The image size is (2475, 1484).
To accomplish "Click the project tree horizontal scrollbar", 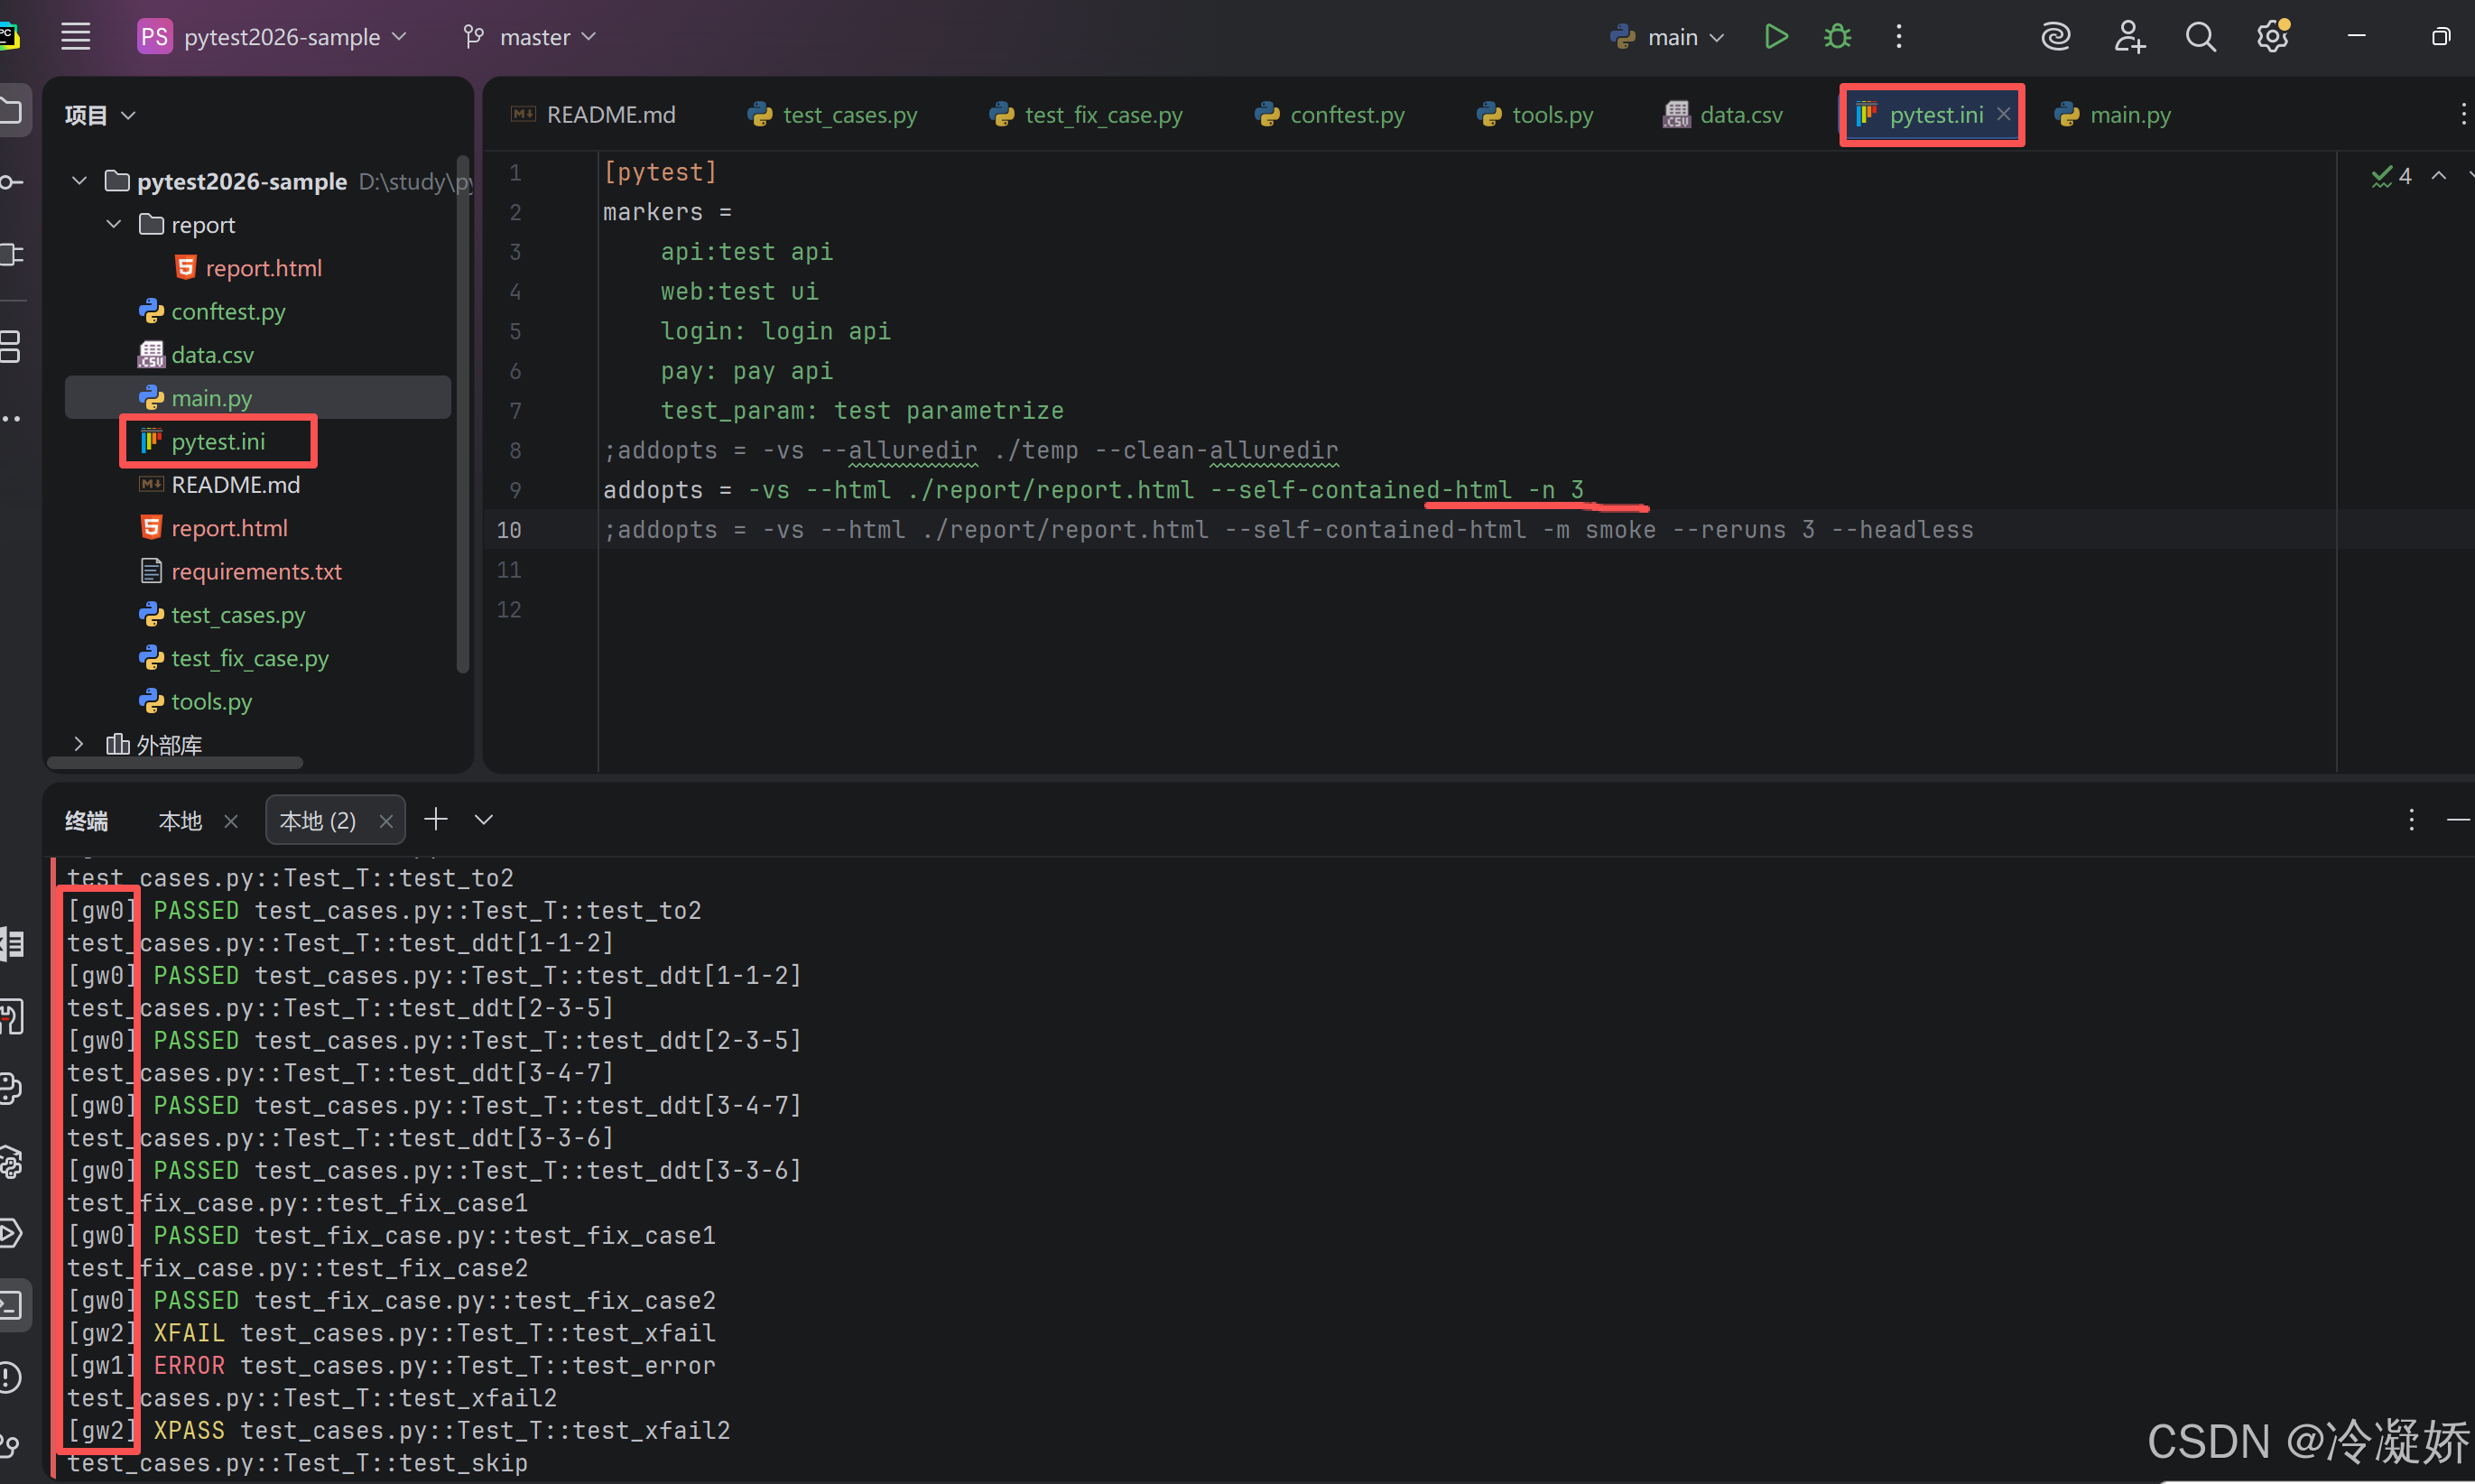I will (x=175, y=762).
